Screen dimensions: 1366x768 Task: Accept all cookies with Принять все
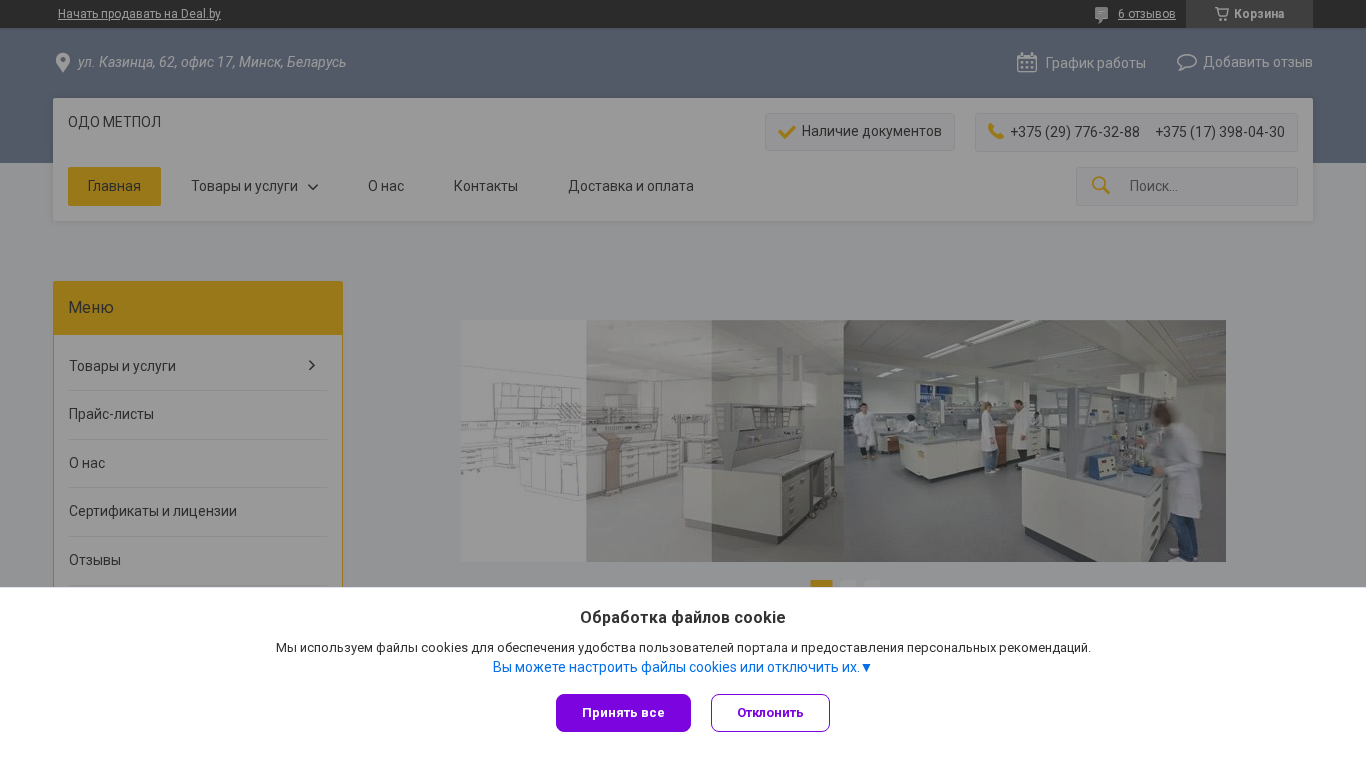pyautogui.click(x=623, y=713)
